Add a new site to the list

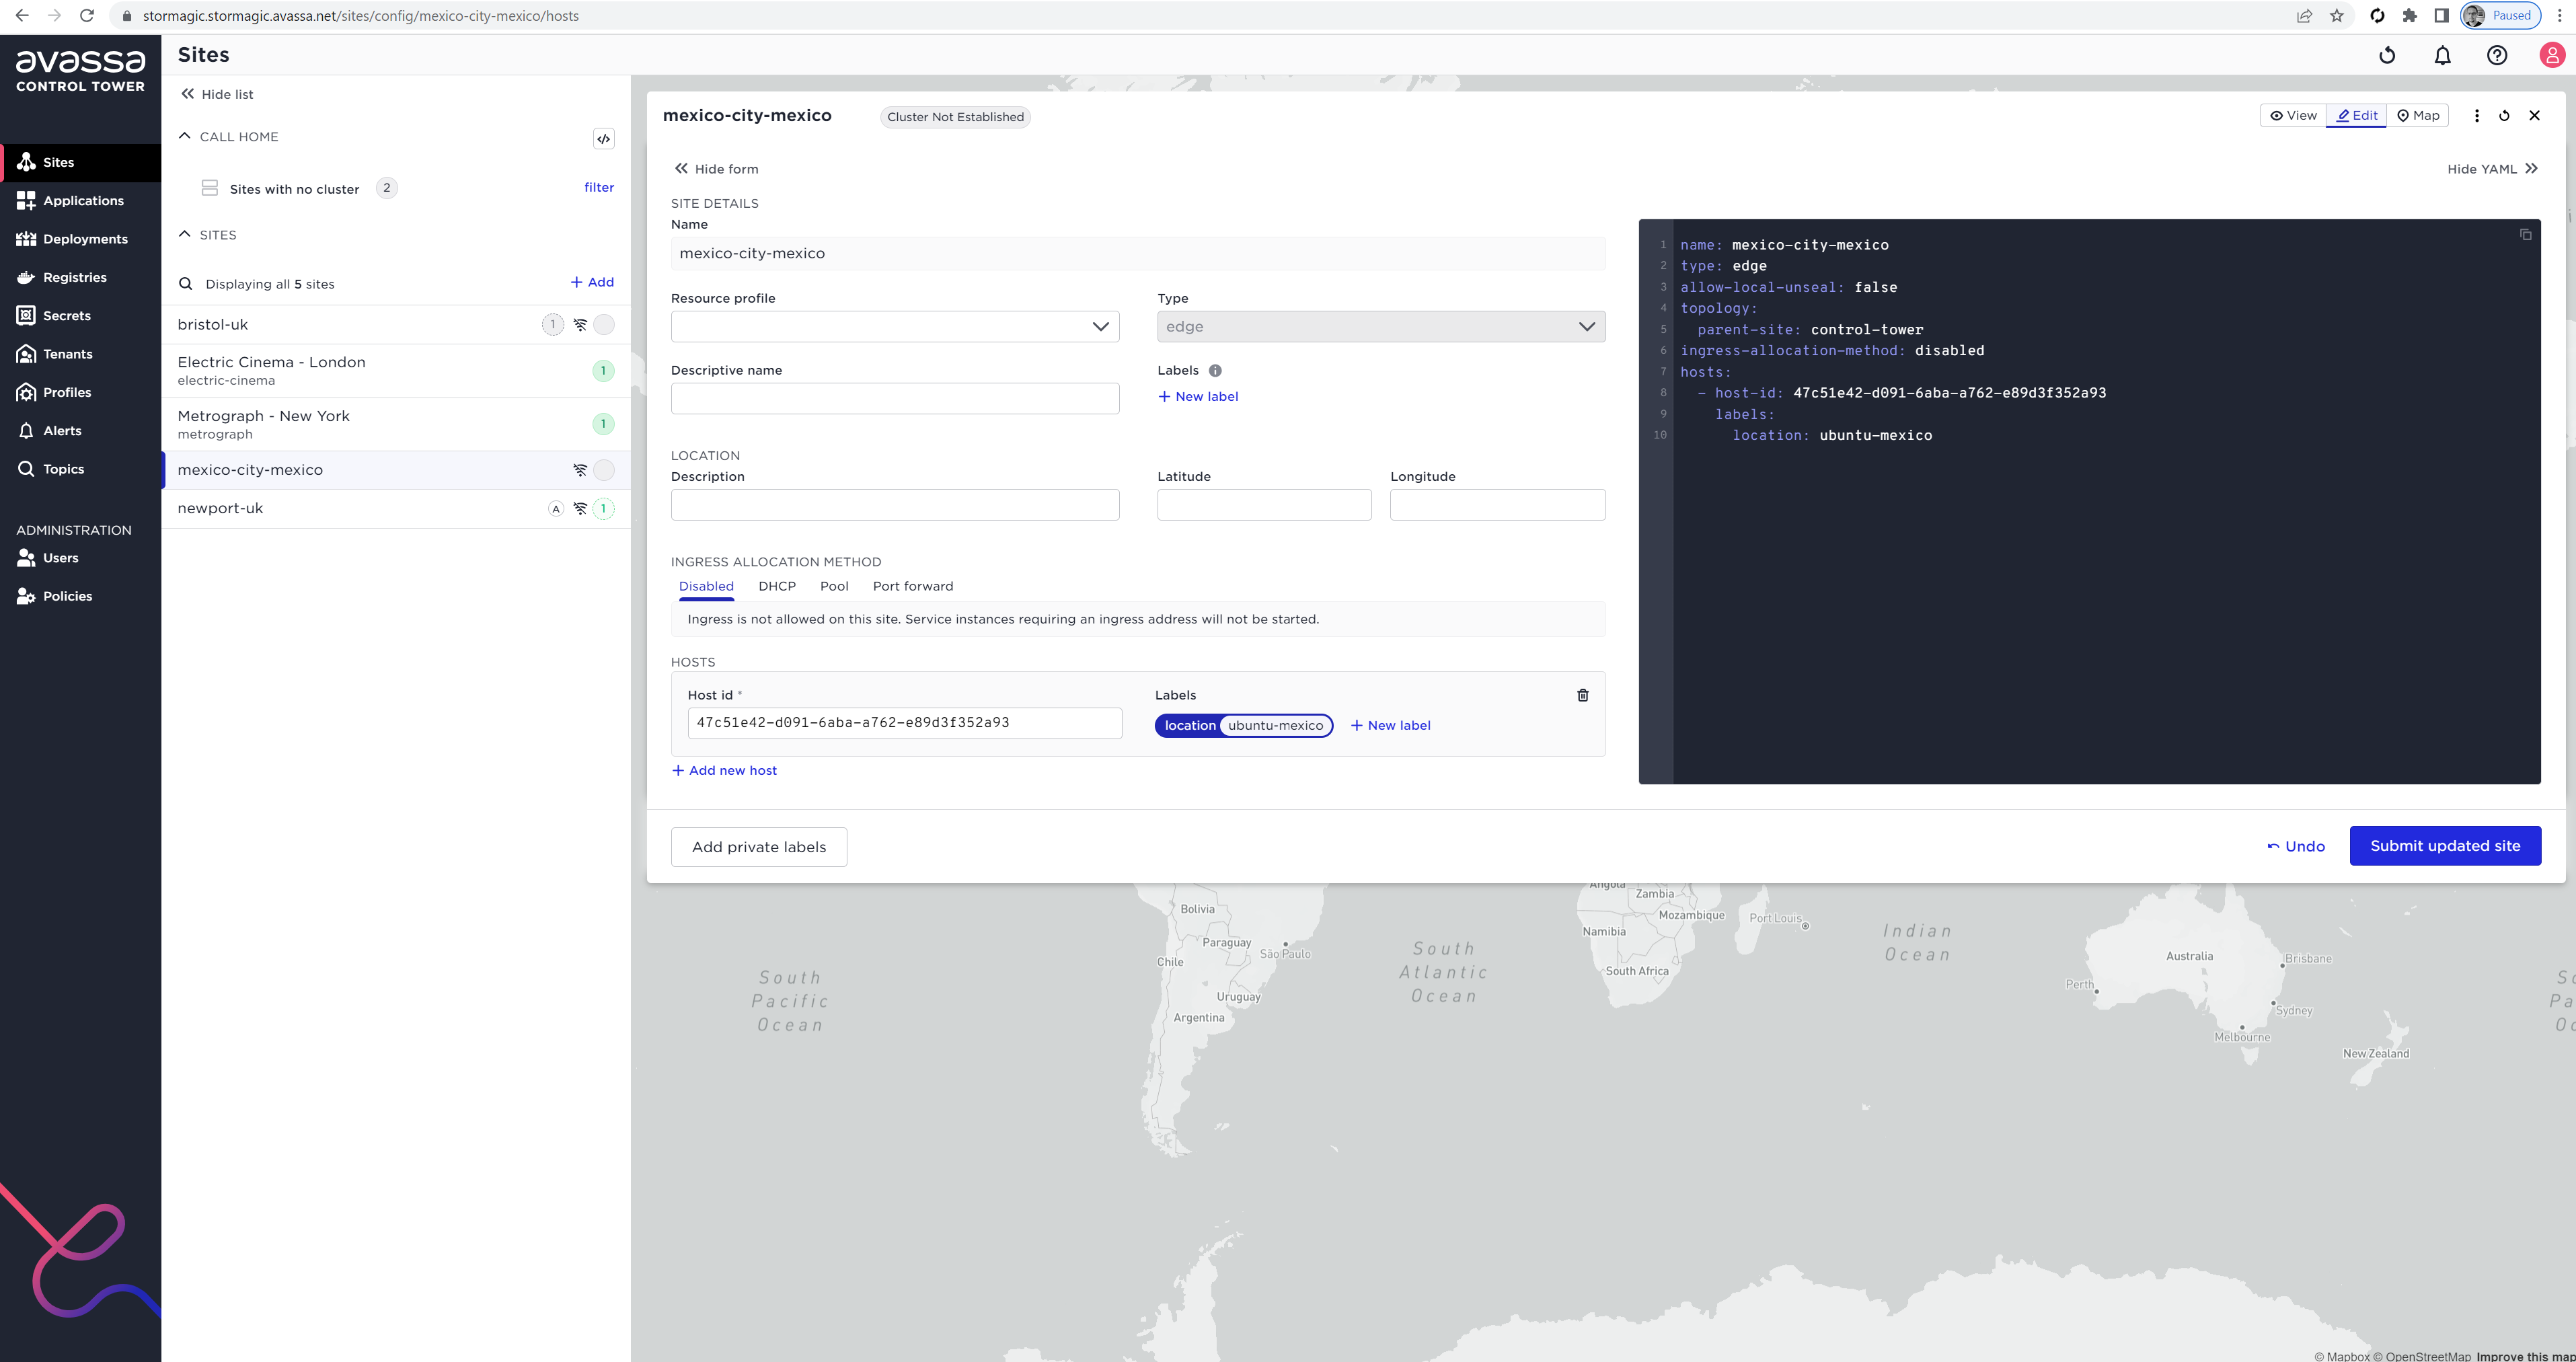592,282
